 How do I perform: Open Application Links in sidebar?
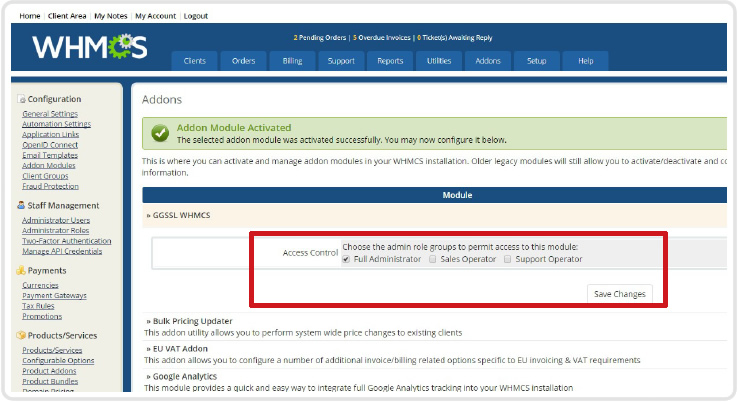click(x=50, y=135)
